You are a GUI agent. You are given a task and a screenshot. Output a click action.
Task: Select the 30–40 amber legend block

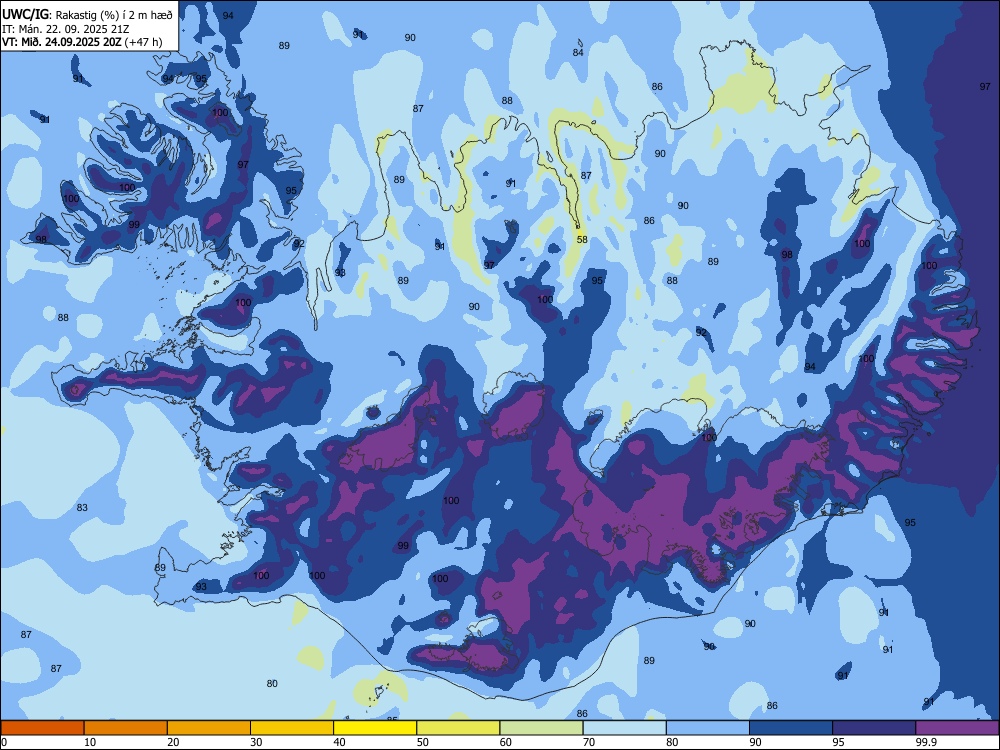[x=292, y=728]
